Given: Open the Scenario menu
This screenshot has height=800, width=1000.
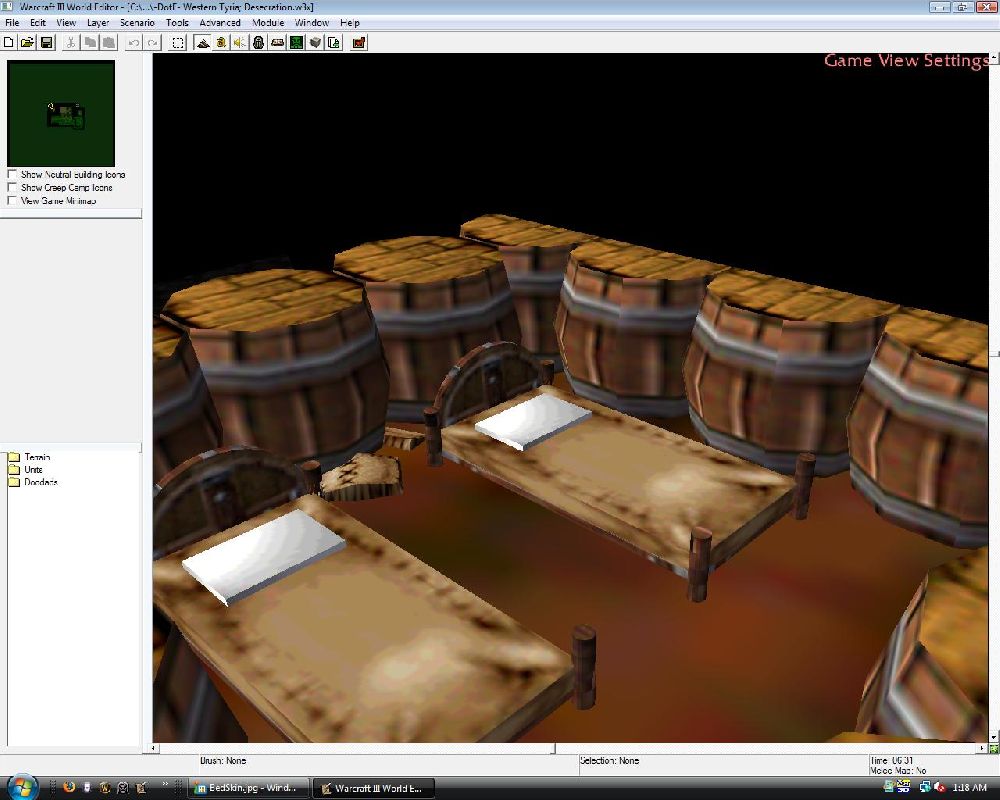Looking at the screenshot, I should point(138,23).
